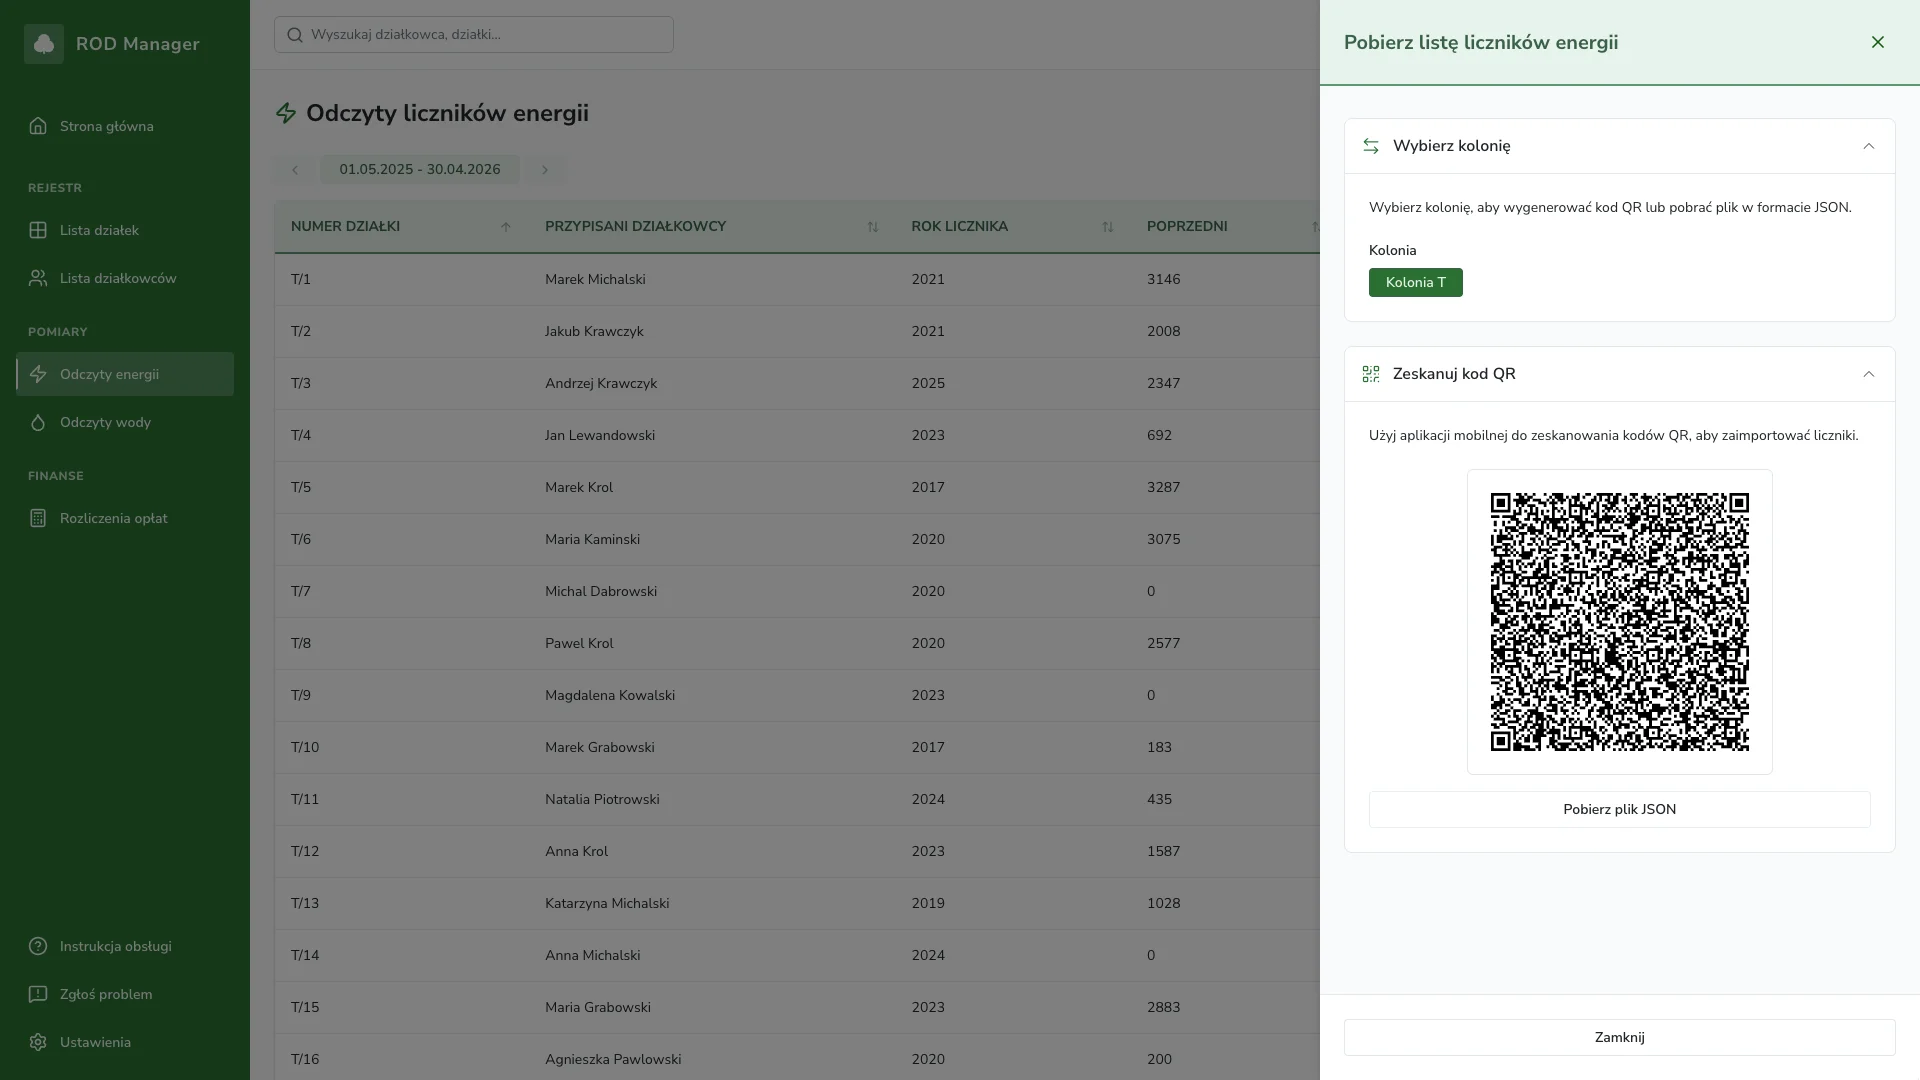Click the ROD Manager tree logo icon
This screenshot has width=1920, height=1080.
(x=44, y=44)
